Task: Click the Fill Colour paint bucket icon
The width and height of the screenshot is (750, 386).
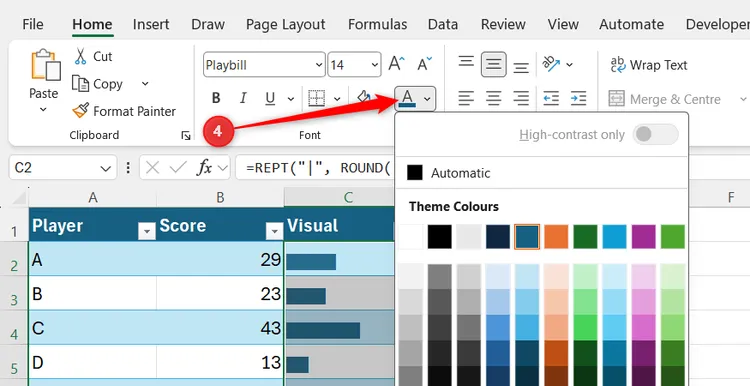Action: coord(364,98)
